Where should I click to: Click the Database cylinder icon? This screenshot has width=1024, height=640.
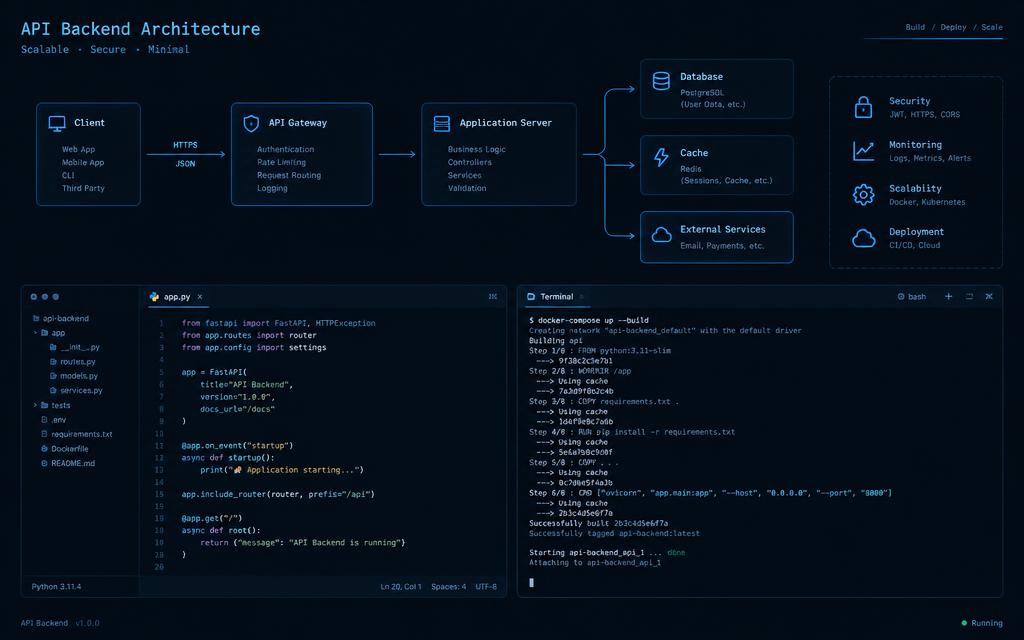[661, 81]
